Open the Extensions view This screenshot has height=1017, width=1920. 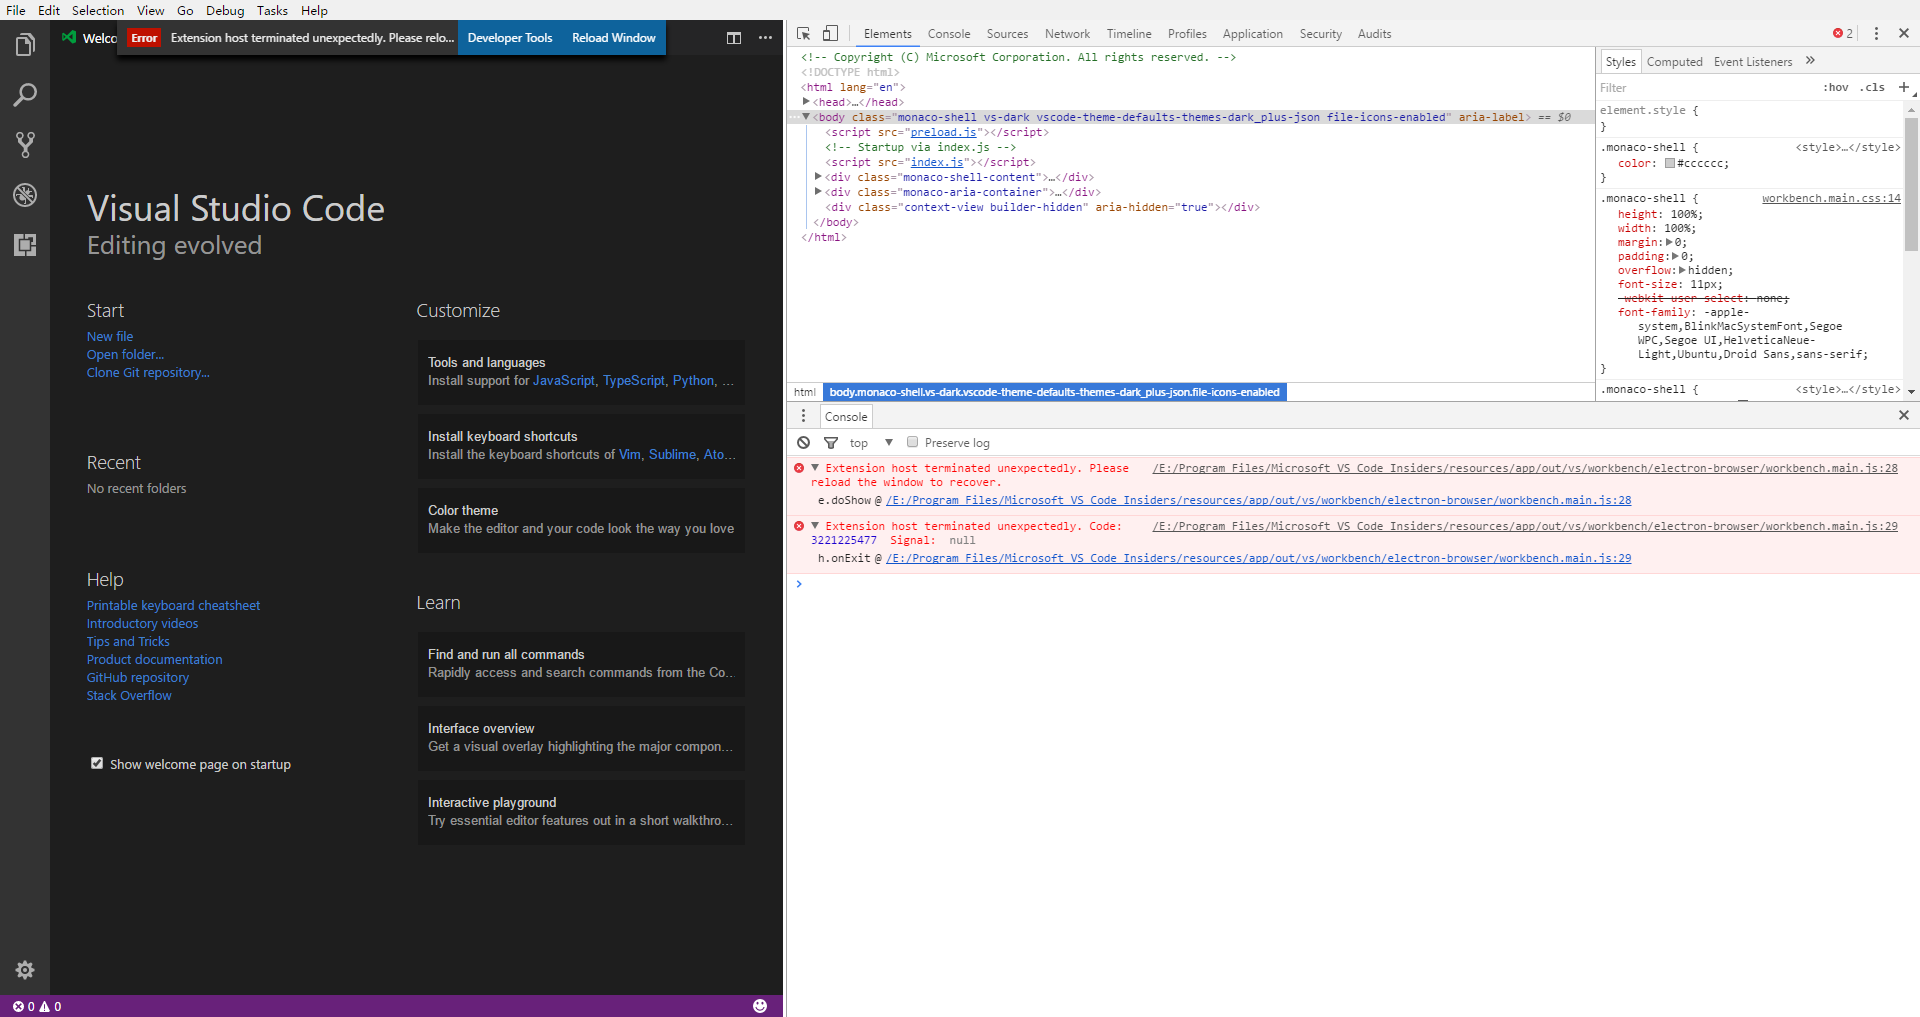tap(24, 245)
